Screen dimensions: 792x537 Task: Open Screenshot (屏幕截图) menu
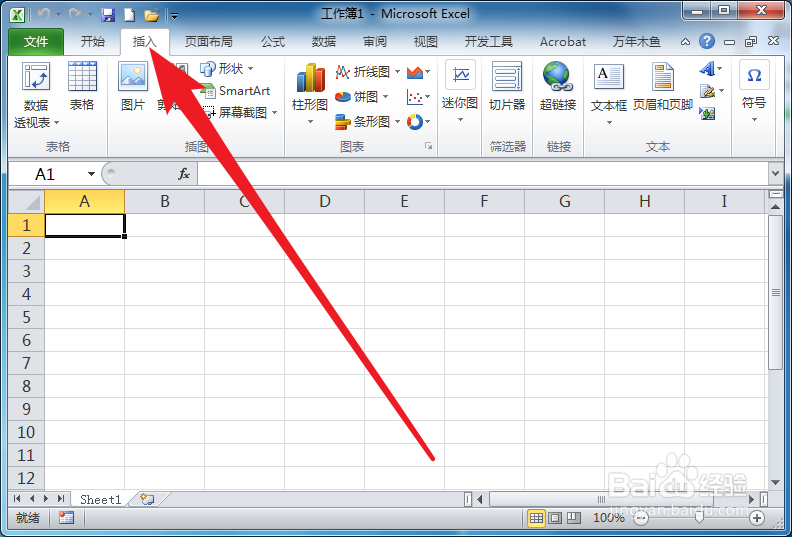click(x=239, y=112)
